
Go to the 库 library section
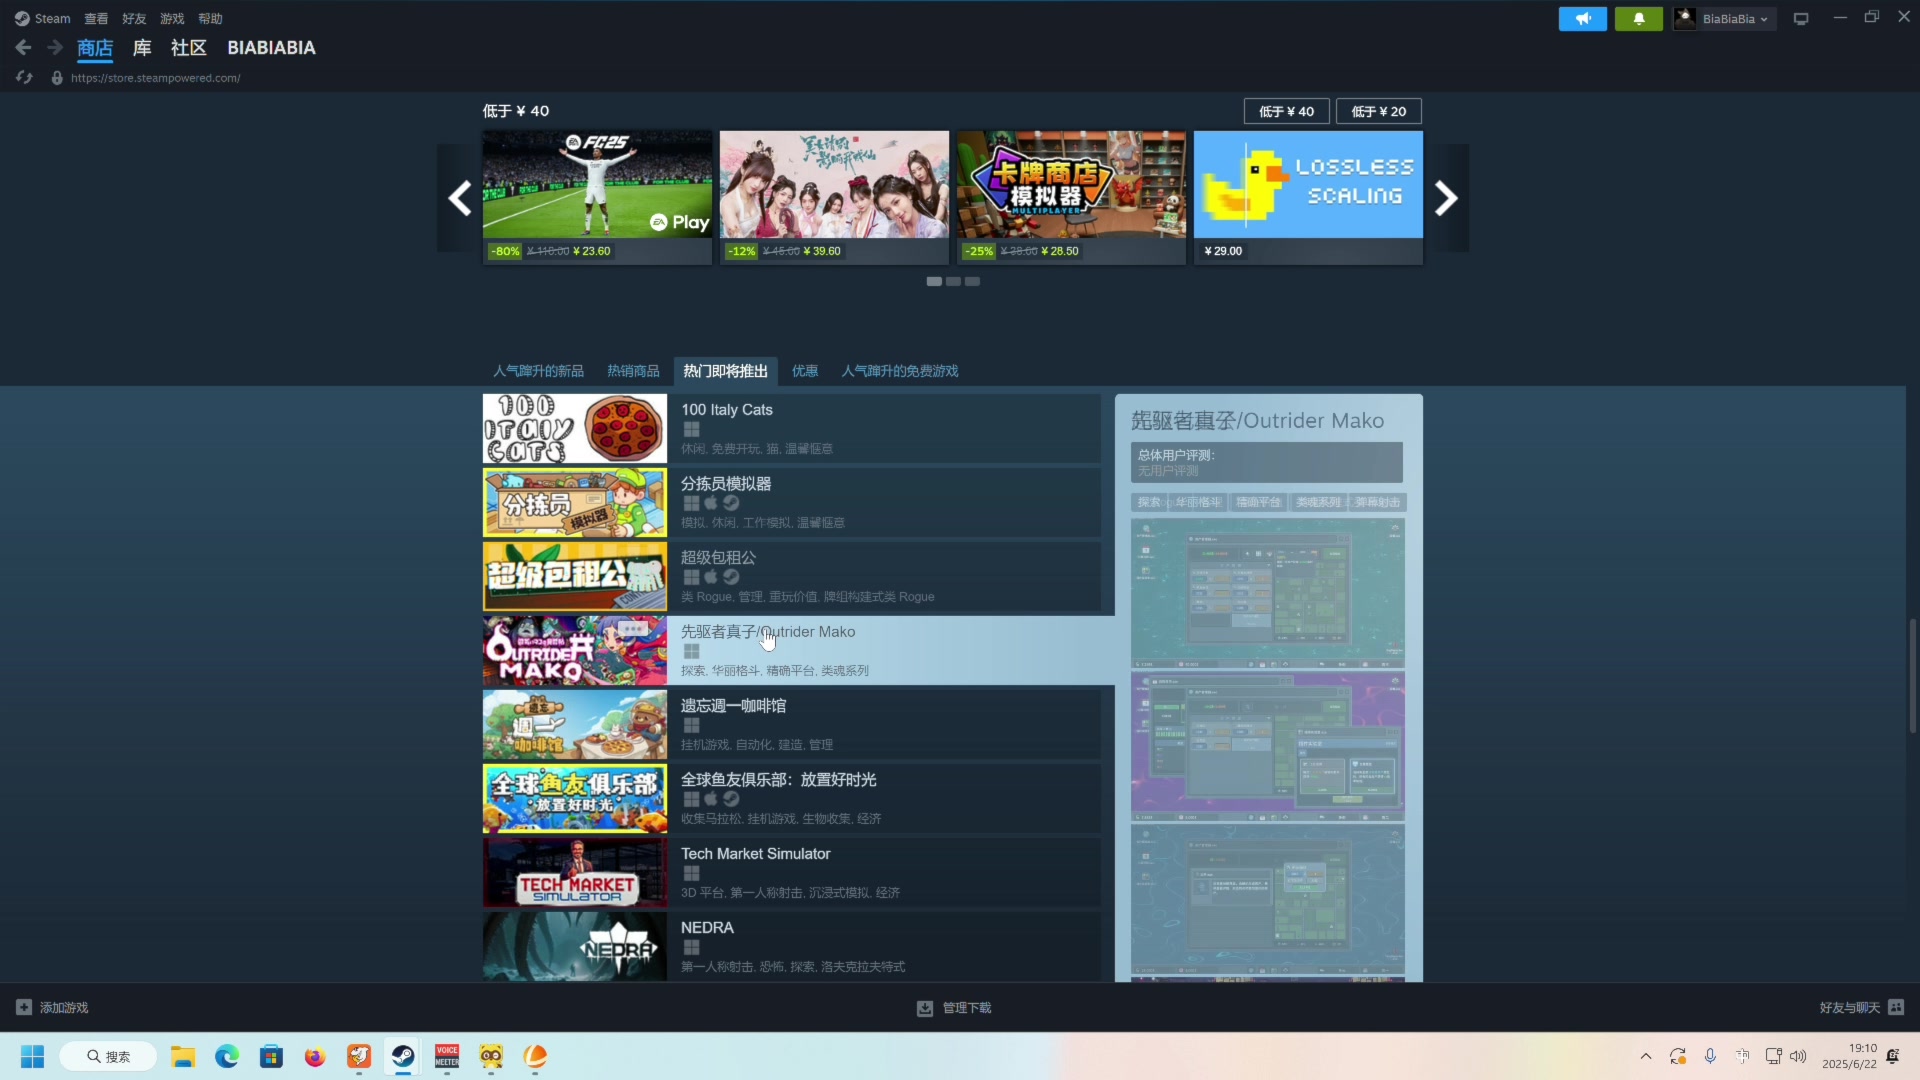click(x=142, y=48)
